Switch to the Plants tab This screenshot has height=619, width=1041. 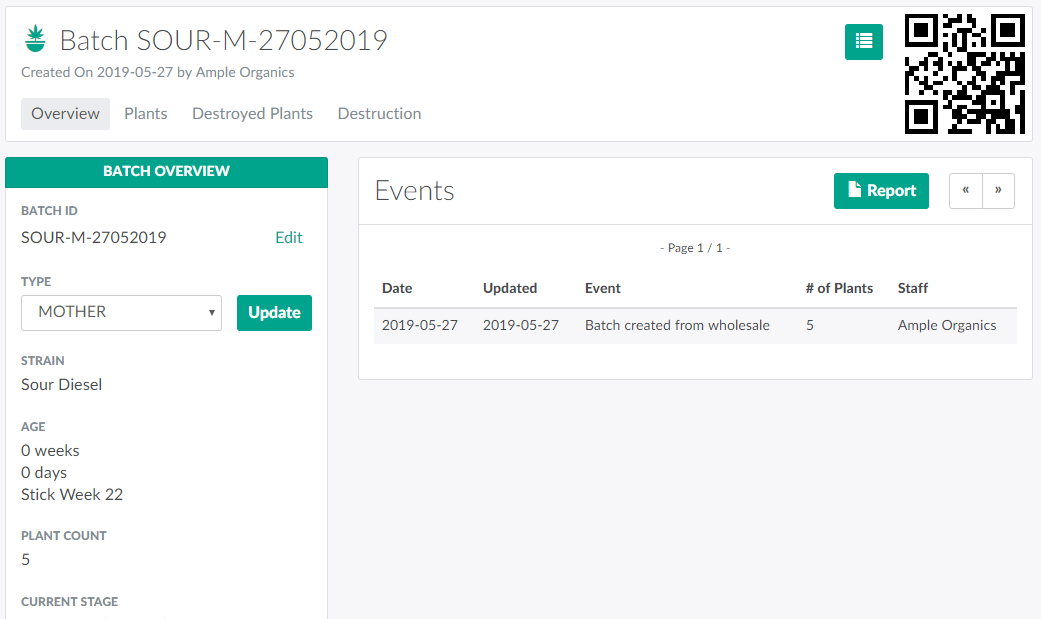coord(145,114)
